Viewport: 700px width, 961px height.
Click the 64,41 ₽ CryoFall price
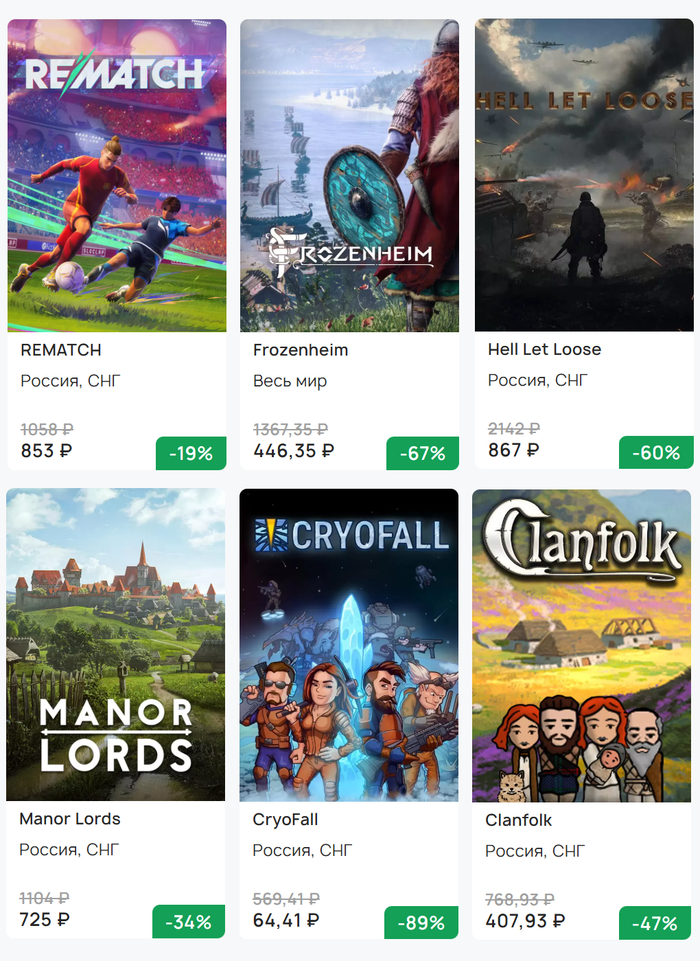pos(286,919)
